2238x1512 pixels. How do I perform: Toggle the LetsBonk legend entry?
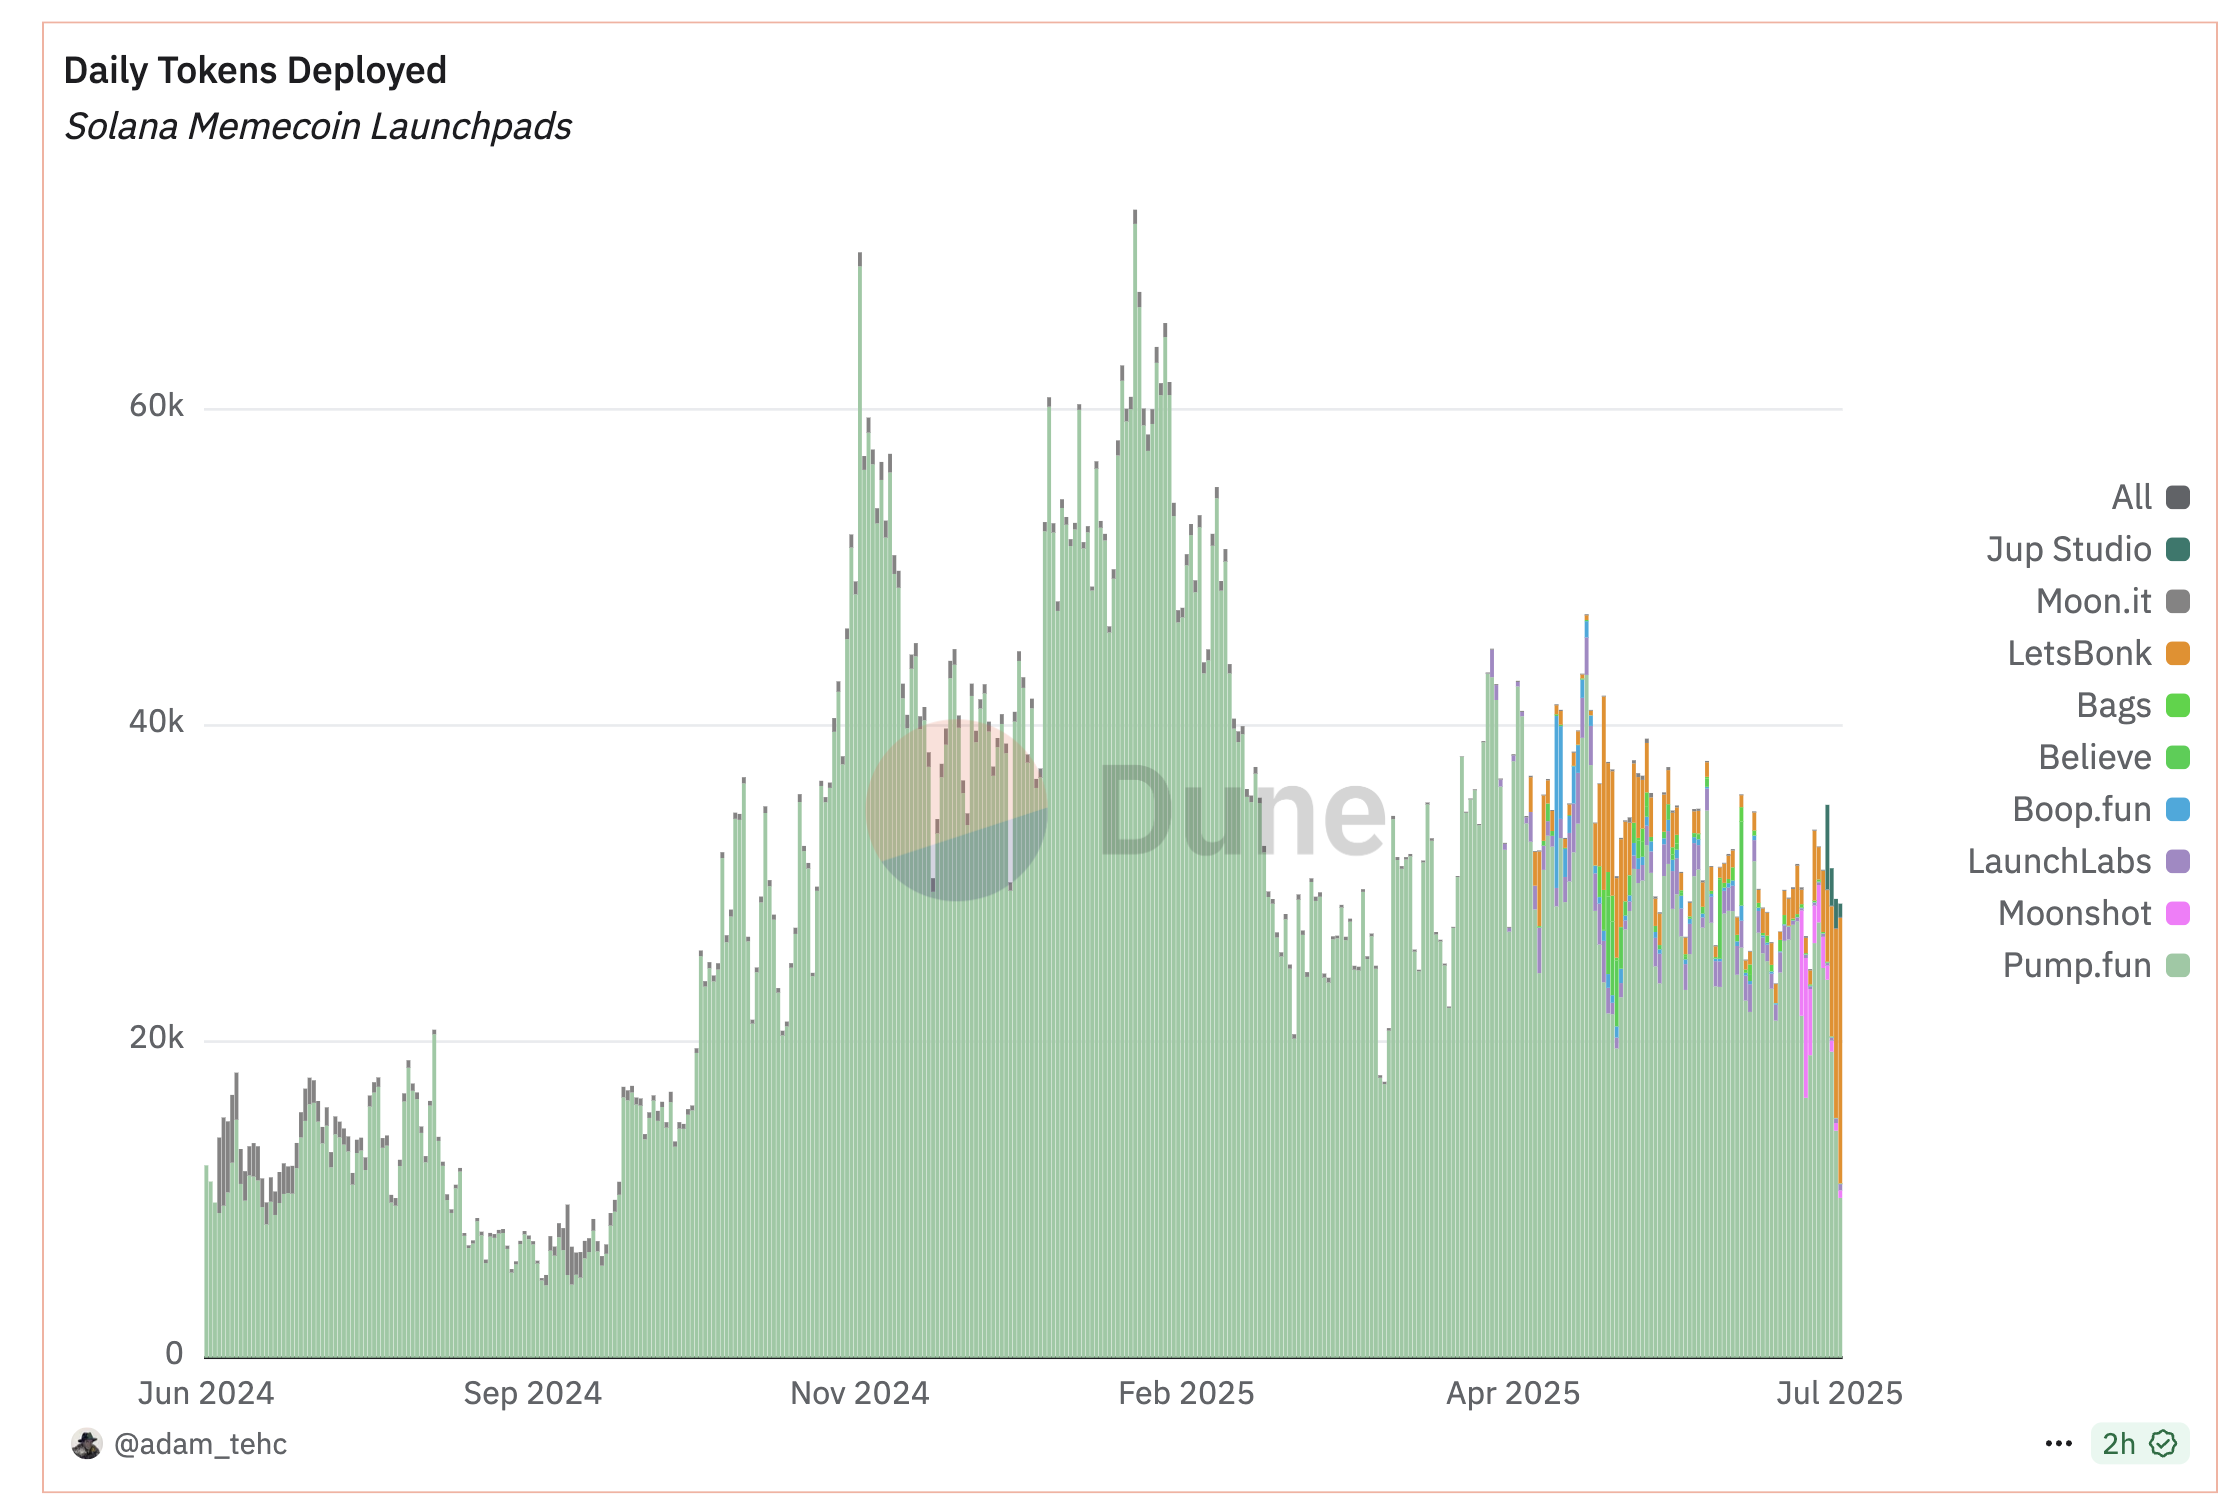tap(2079, 653)
